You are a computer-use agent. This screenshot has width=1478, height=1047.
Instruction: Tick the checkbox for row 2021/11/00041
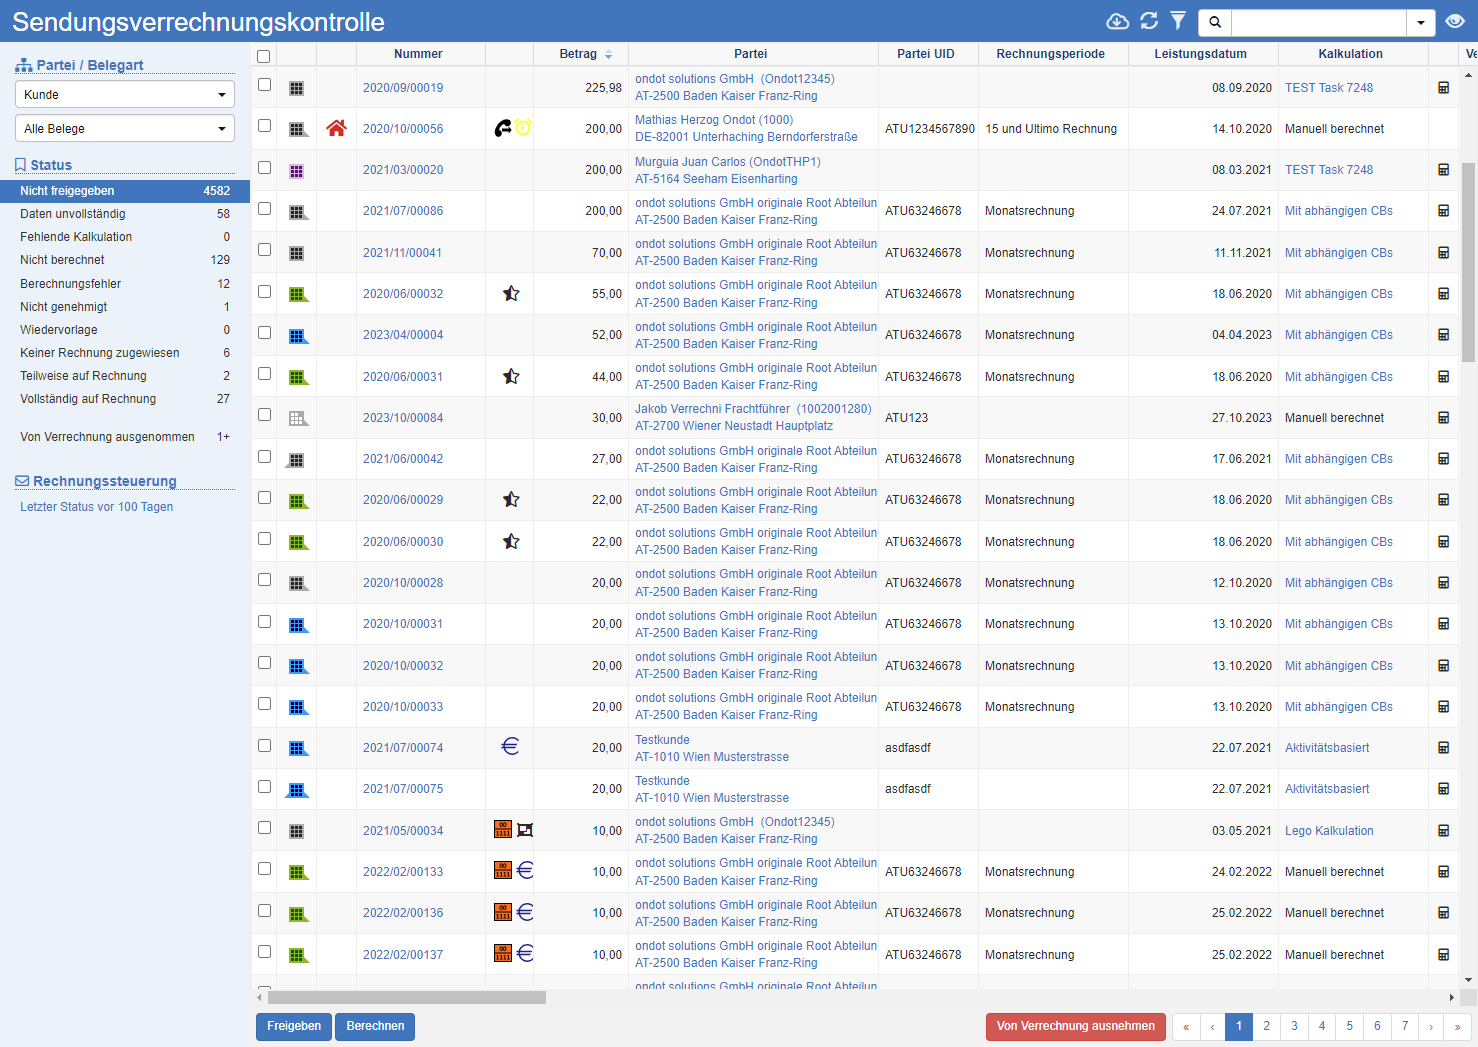tap(264, 250)
